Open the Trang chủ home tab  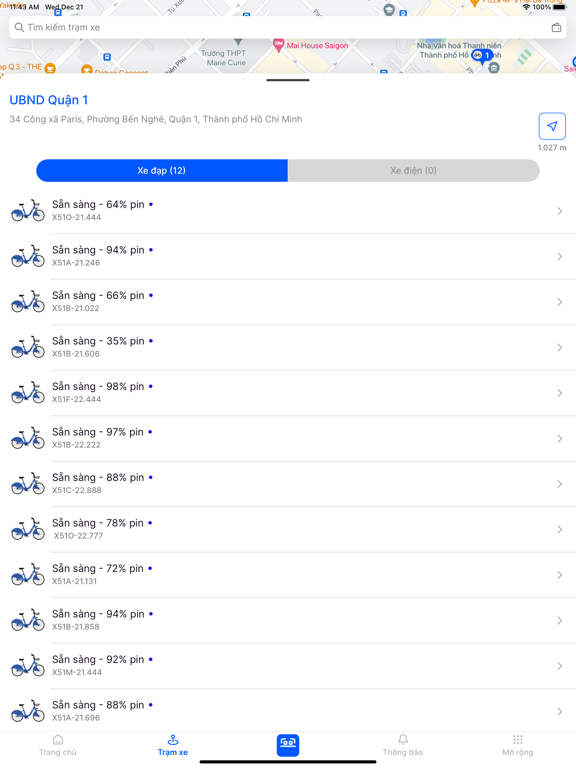(58, 745)
